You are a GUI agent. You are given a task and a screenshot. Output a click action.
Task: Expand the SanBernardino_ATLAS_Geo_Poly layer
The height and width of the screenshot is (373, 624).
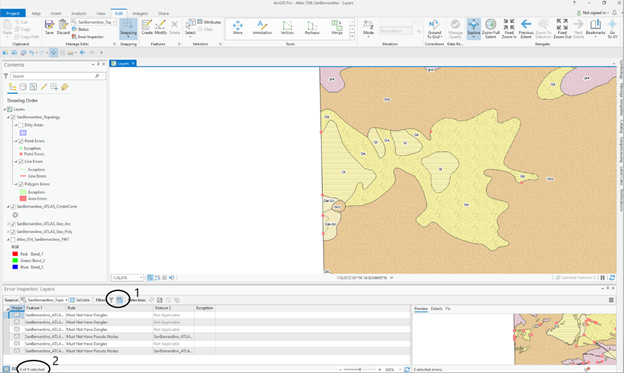8,232
